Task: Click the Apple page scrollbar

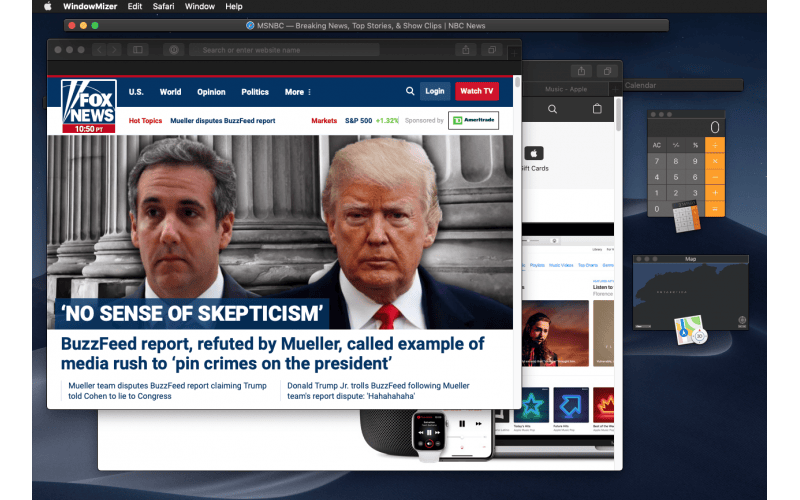Action: pos(618,115)
